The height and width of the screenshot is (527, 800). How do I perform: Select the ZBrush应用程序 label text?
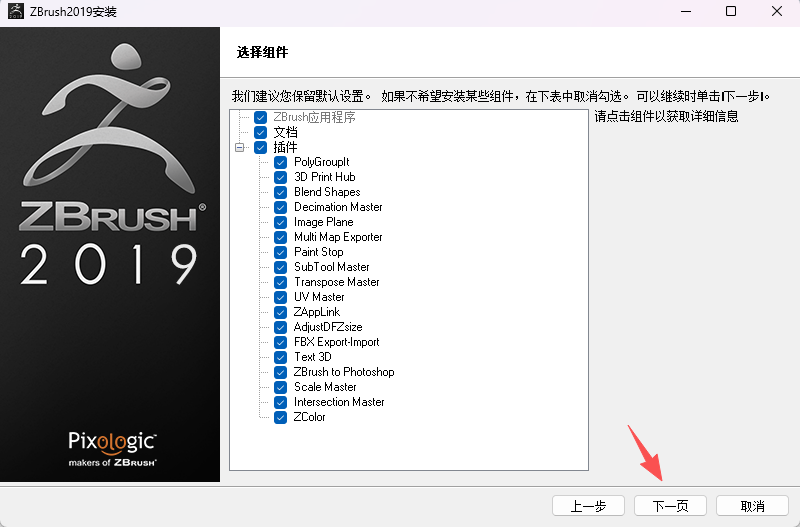click(x=314, y=117)
